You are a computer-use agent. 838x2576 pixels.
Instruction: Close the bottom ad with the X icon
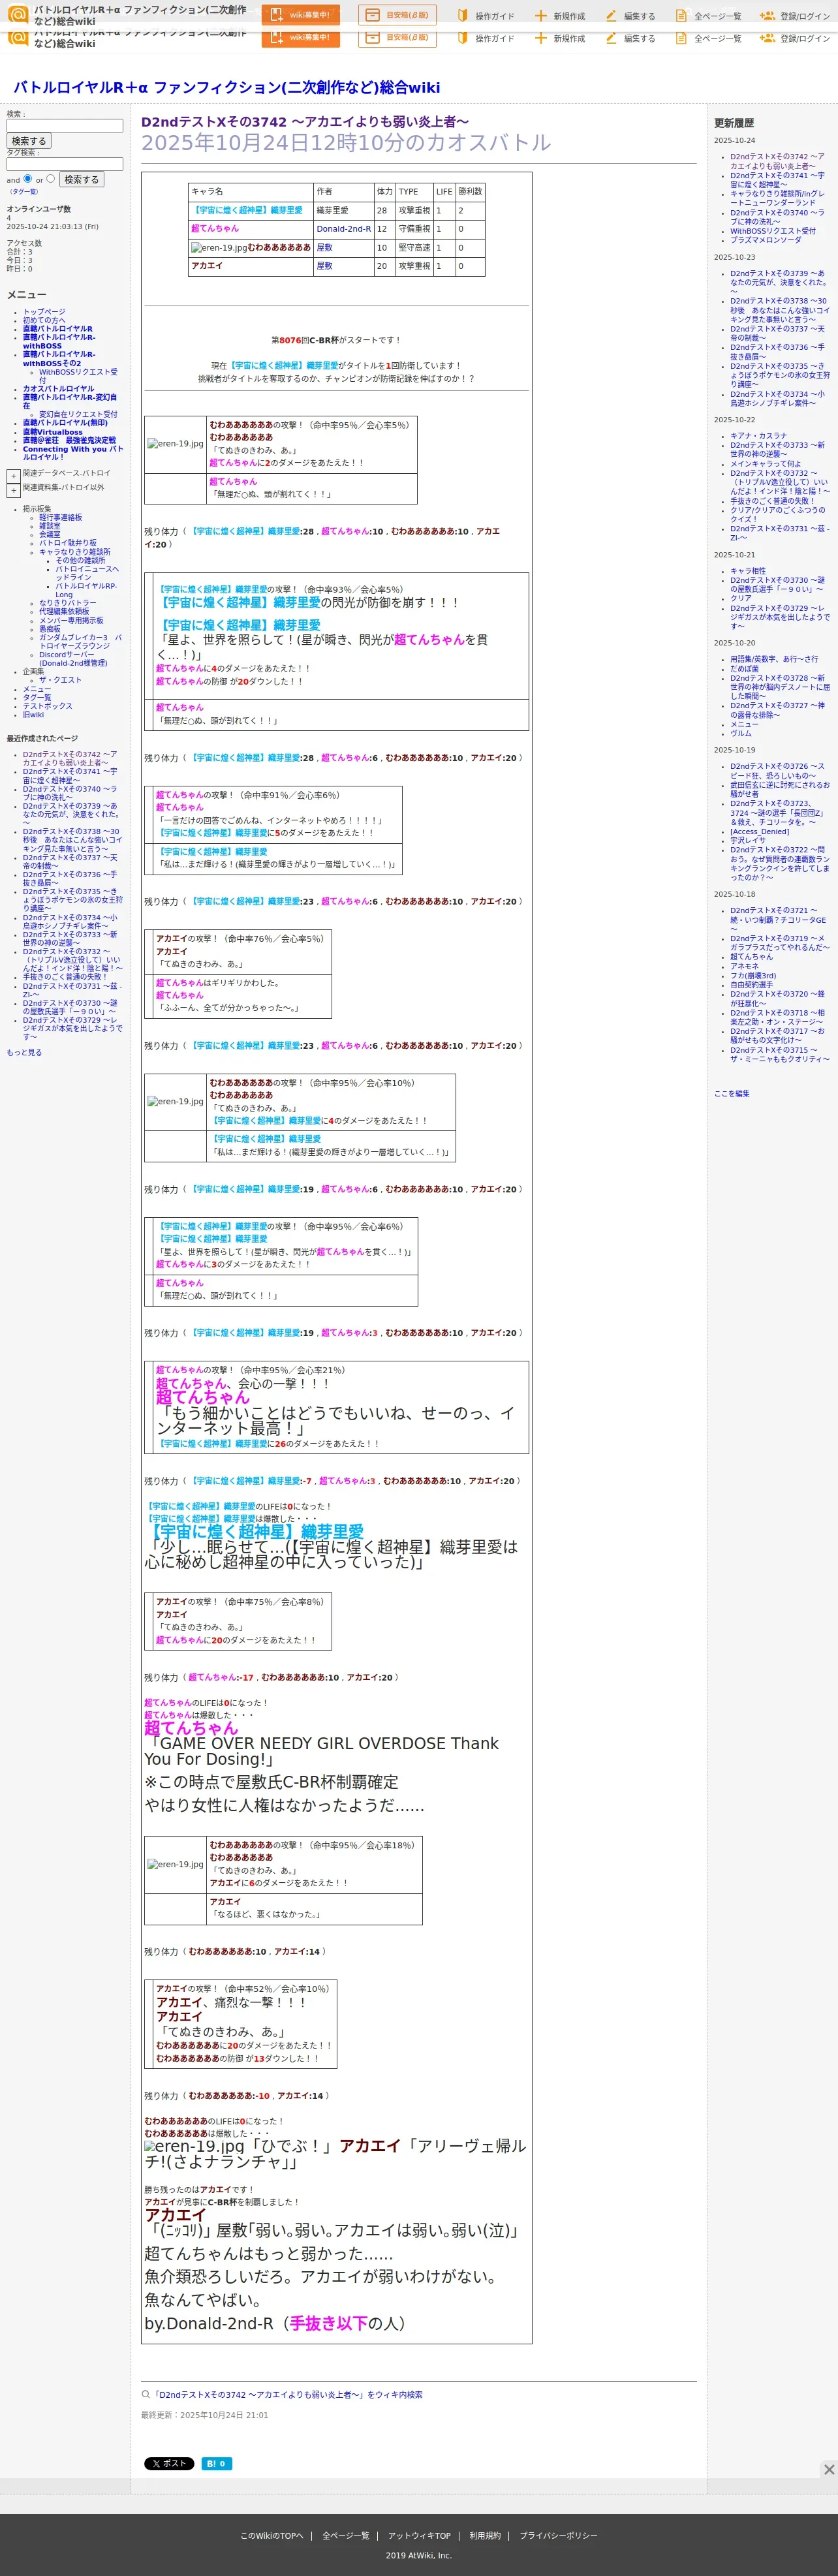tap(828, 2469)
